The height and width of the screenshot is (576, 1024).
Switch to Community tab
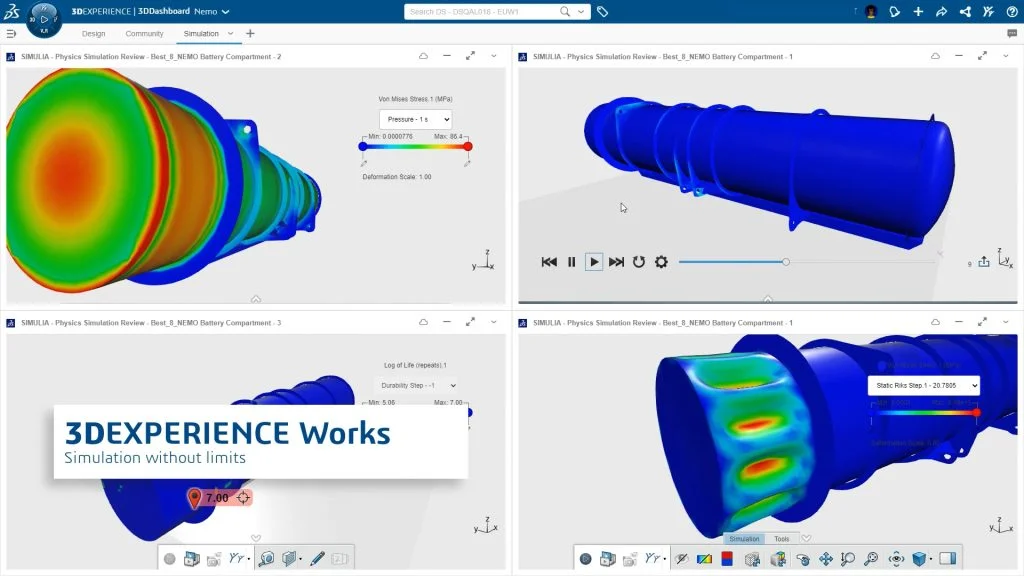pos(144,33)
